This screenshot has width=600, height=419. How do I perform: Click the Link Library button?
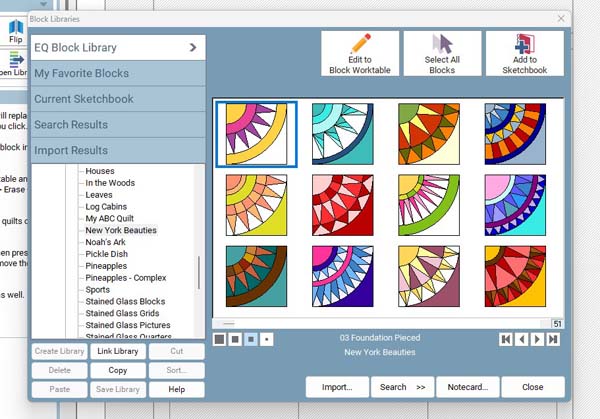[117, 351]
